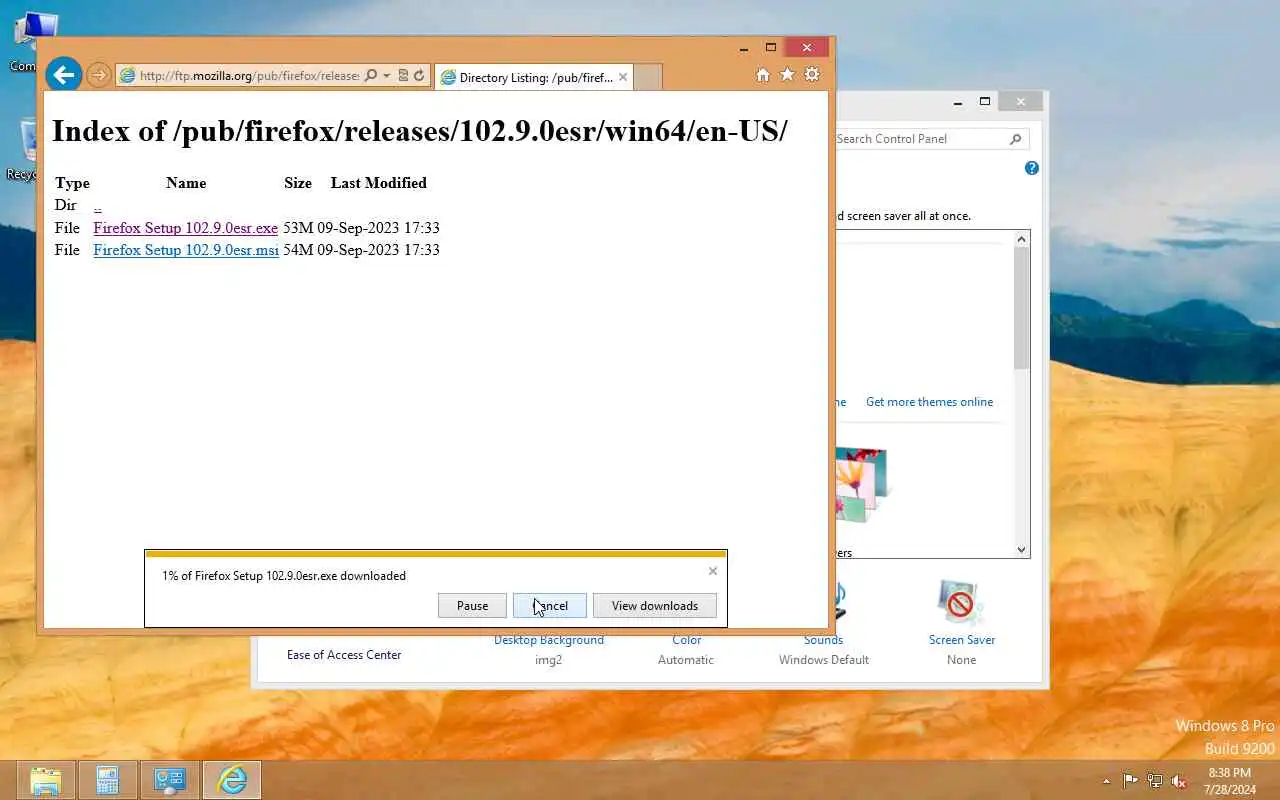
Task: Open Desktop Background link
Action: [x=549, y=640]
